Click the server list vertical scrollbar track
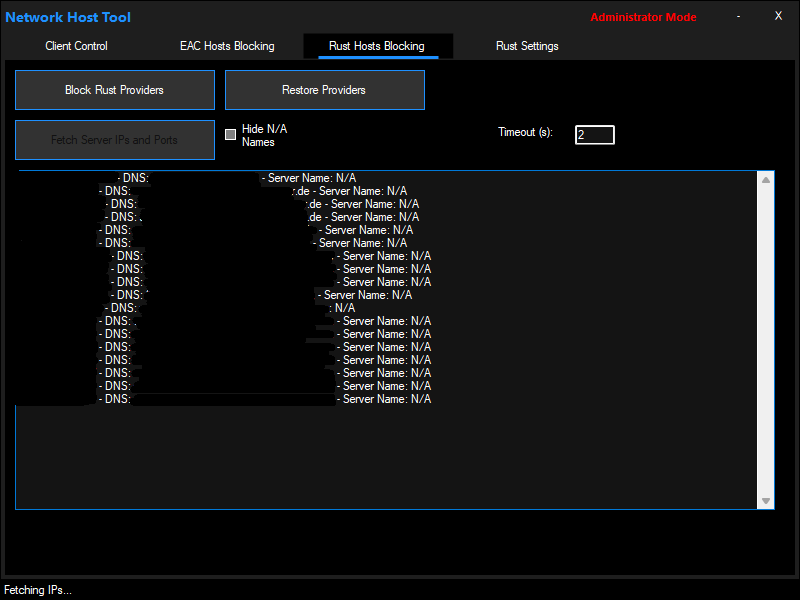The height and width of the screenshot is (600, 800). point(766,340)
